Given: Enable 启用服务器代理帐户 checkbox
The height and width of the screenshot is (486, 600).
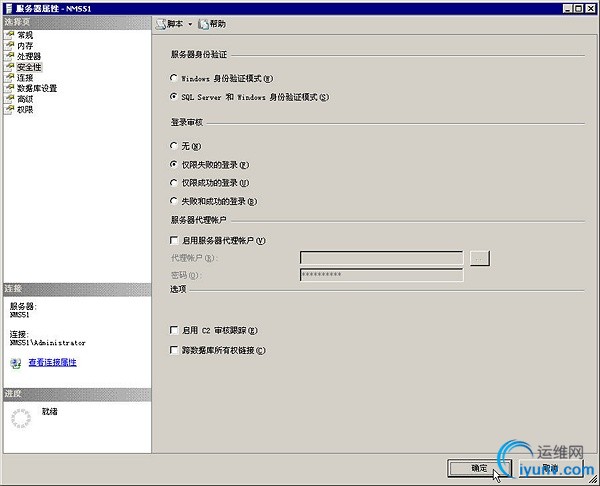Looking at the screenshot, I should tap(174, 240).
